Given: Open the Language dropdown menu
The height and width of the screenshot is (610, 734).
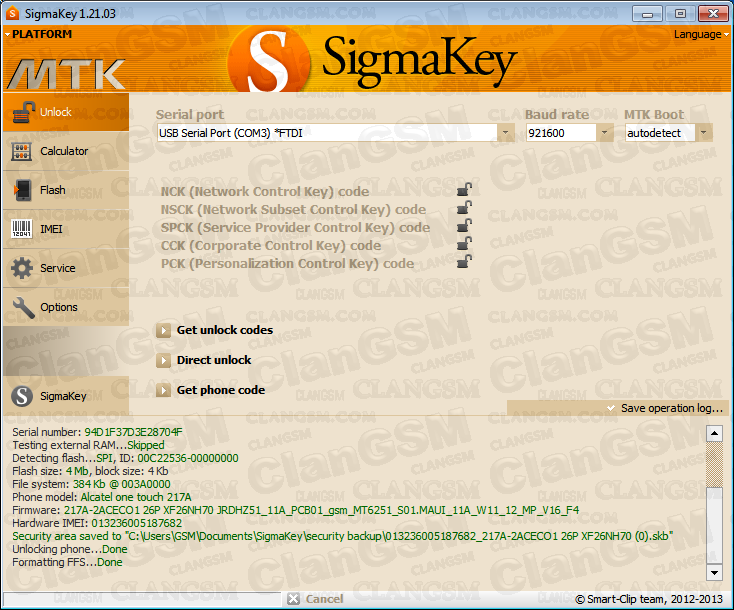Looking at the screenshot, I should [x=701, y=34].
